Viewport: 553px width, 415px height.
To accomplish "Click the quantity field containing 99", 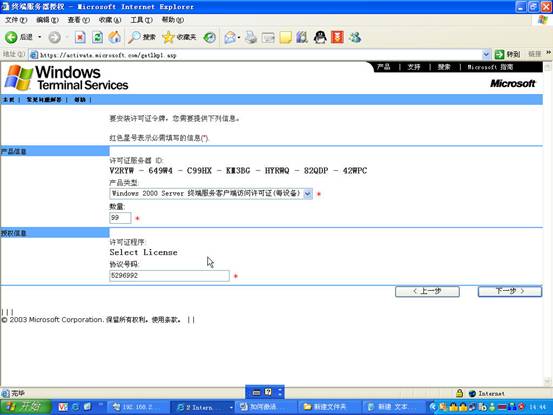I will coord(120,218).
